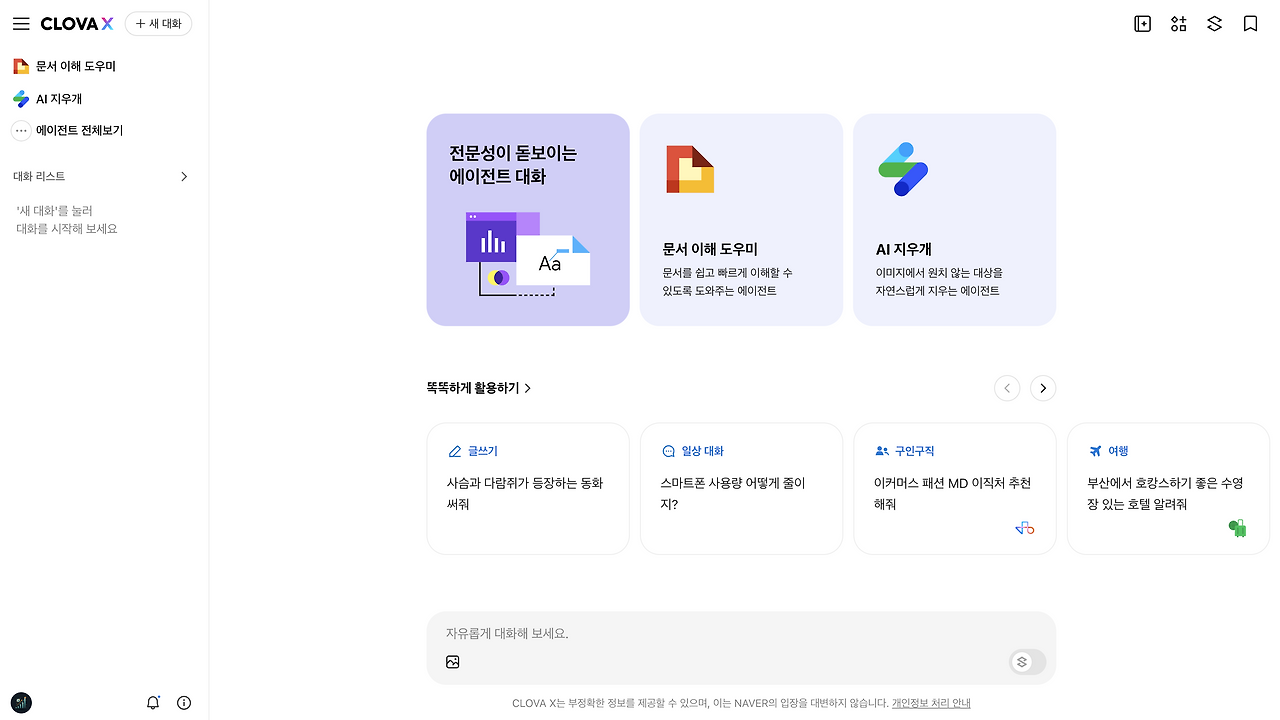
Task: Click the image upload icon in chat box
Action: point(452,661)
